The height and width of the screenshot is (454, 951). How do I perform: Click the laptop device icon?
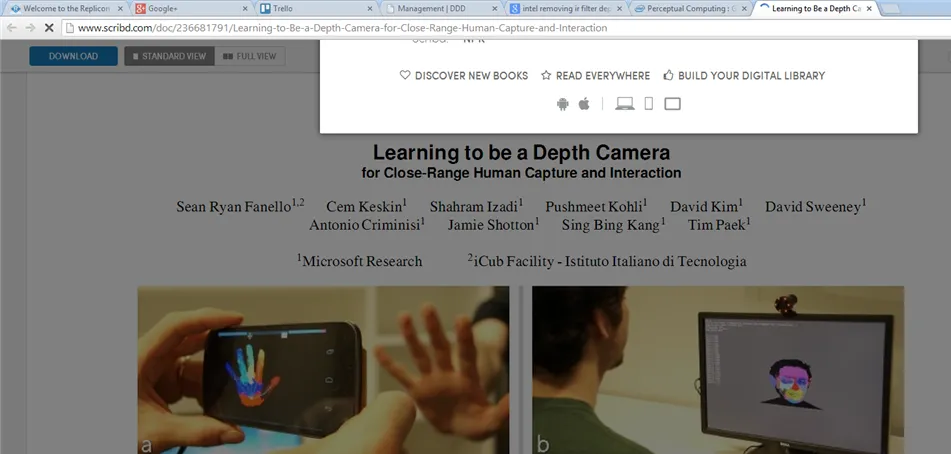tap(625, 104)
